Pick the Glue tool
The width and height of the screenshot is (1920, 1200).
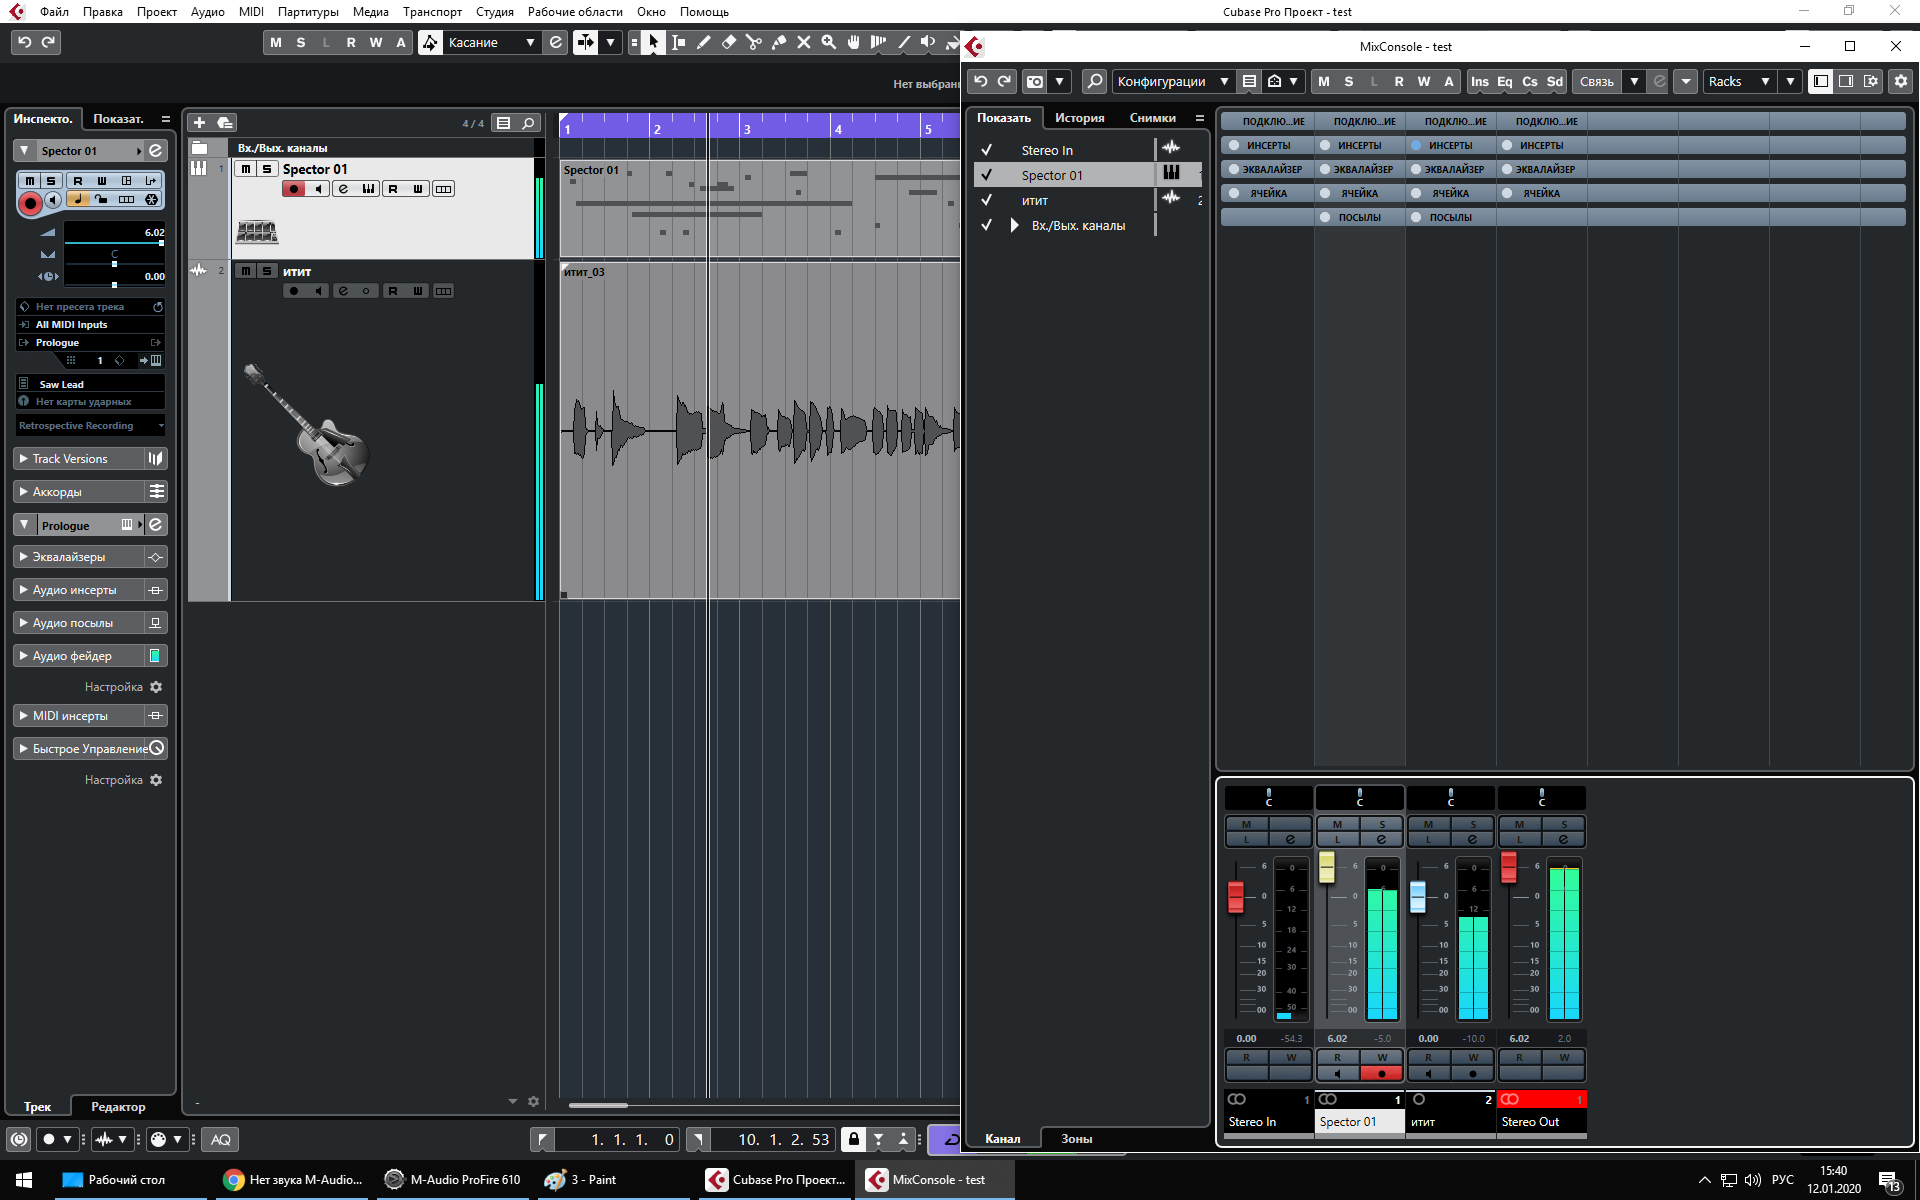(x=779, y=42)
